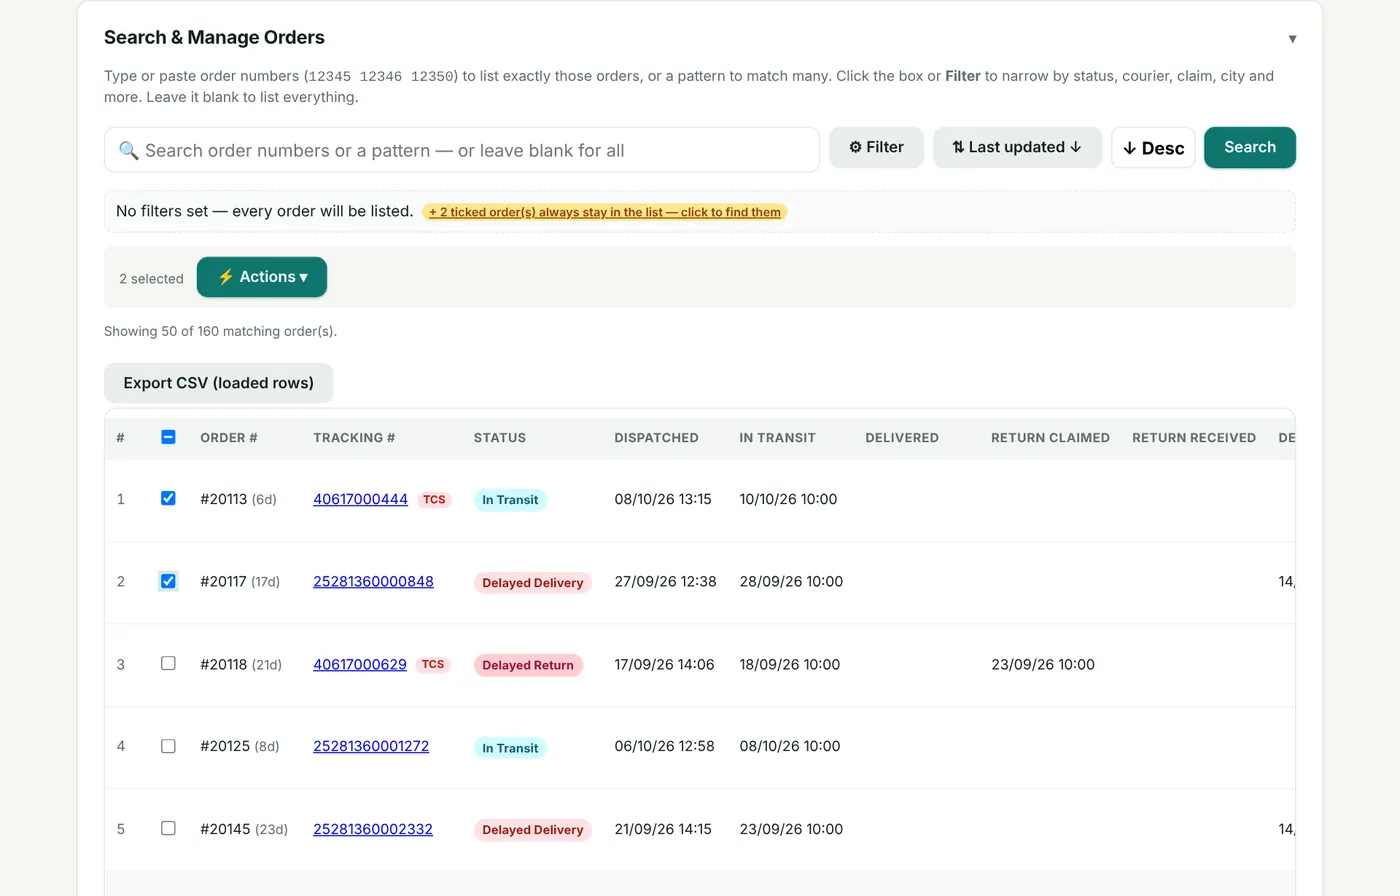Click the STATUS column header

[x=500, y=438]
